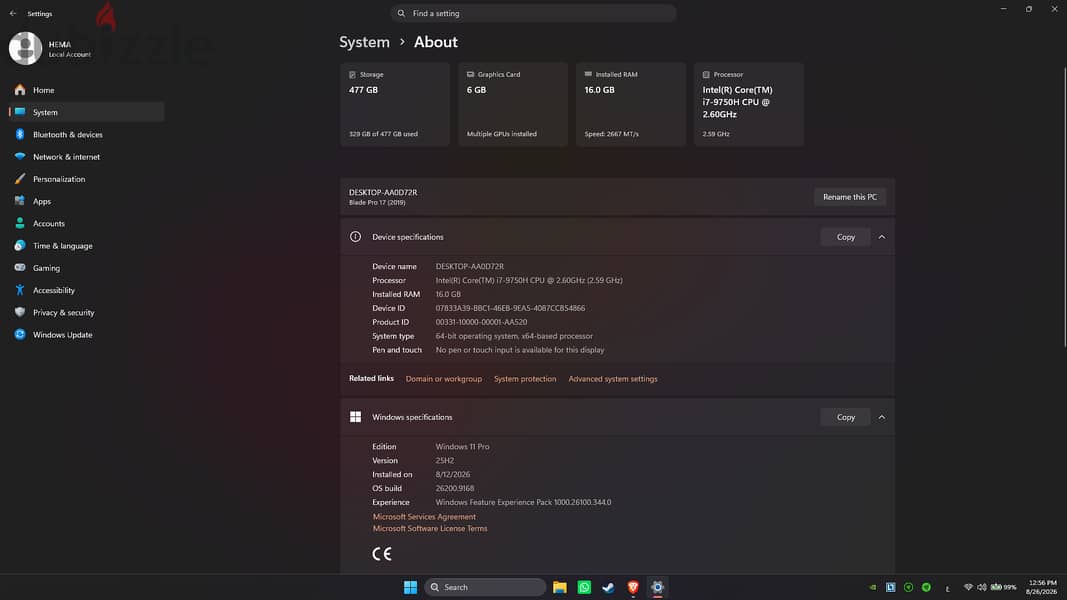Open the Installed RAM 16.0 GB card
The width and height of the screenshot is (1067, 600).
631,104
